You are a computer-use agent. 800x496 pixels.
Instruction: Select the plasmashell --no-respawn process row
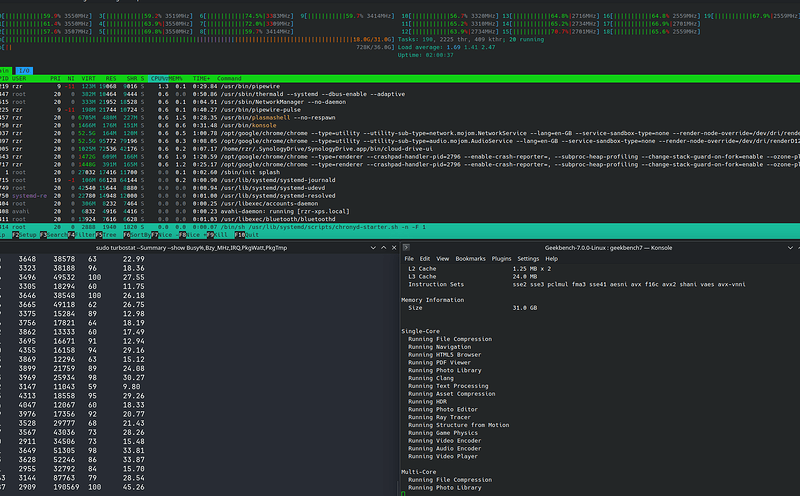coord(400,117)
